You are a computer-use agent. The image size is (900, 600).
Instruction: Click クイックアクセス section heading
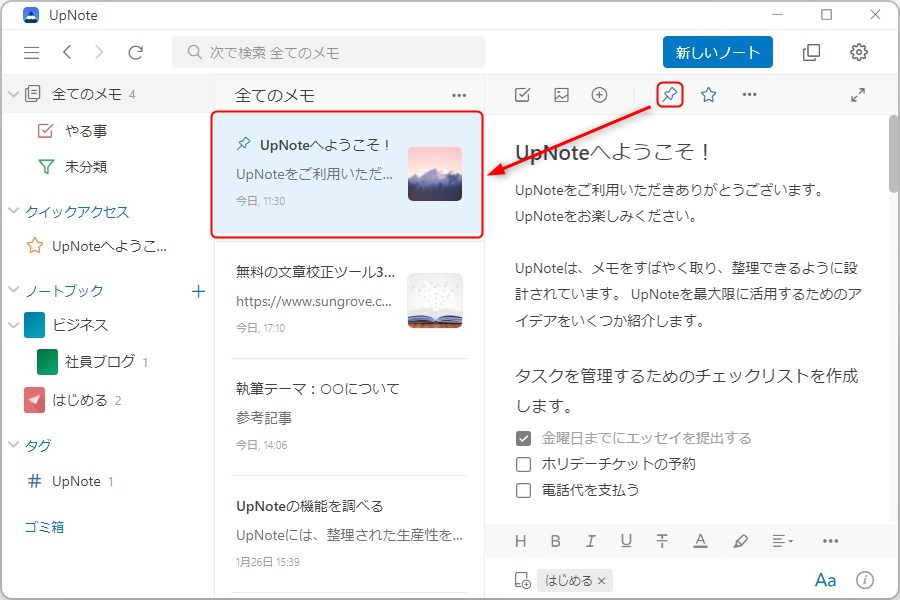77,211
